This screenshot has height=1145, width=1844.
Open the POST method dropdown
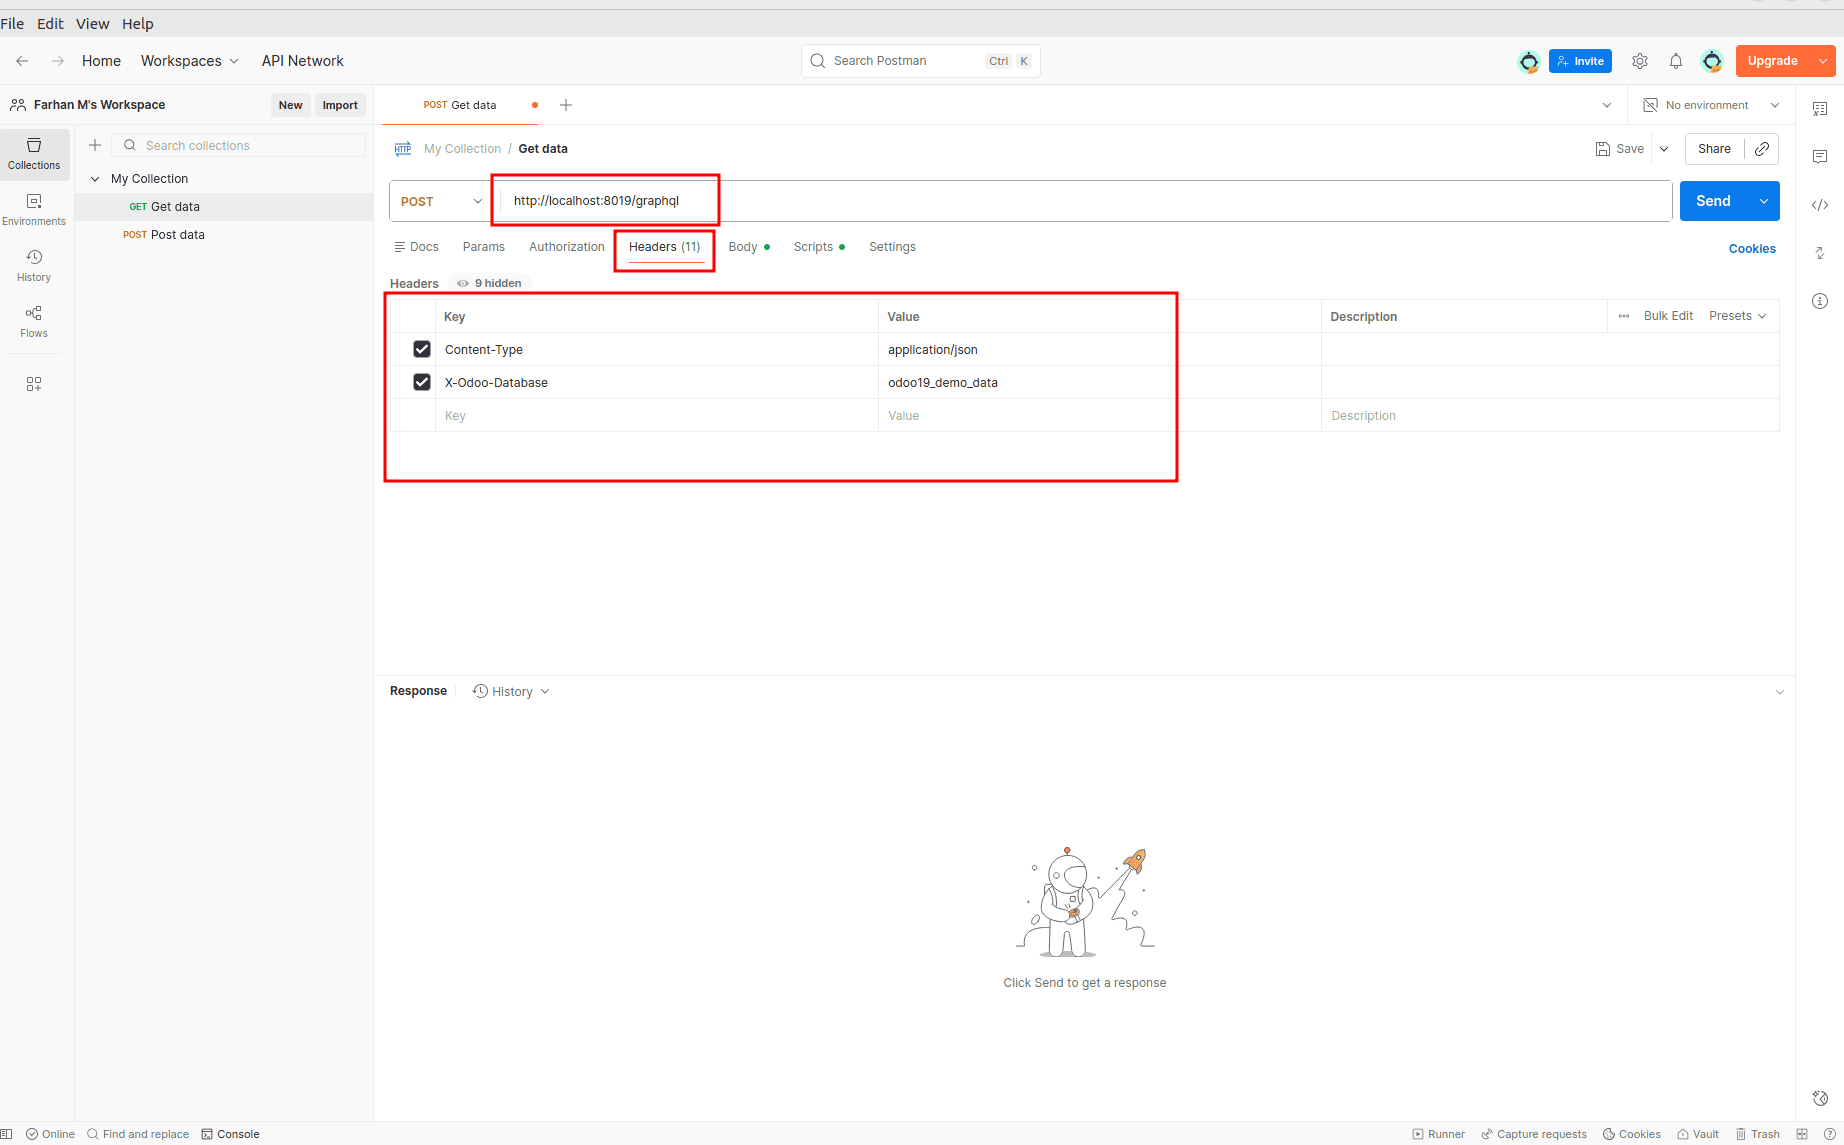click(441, 201)
